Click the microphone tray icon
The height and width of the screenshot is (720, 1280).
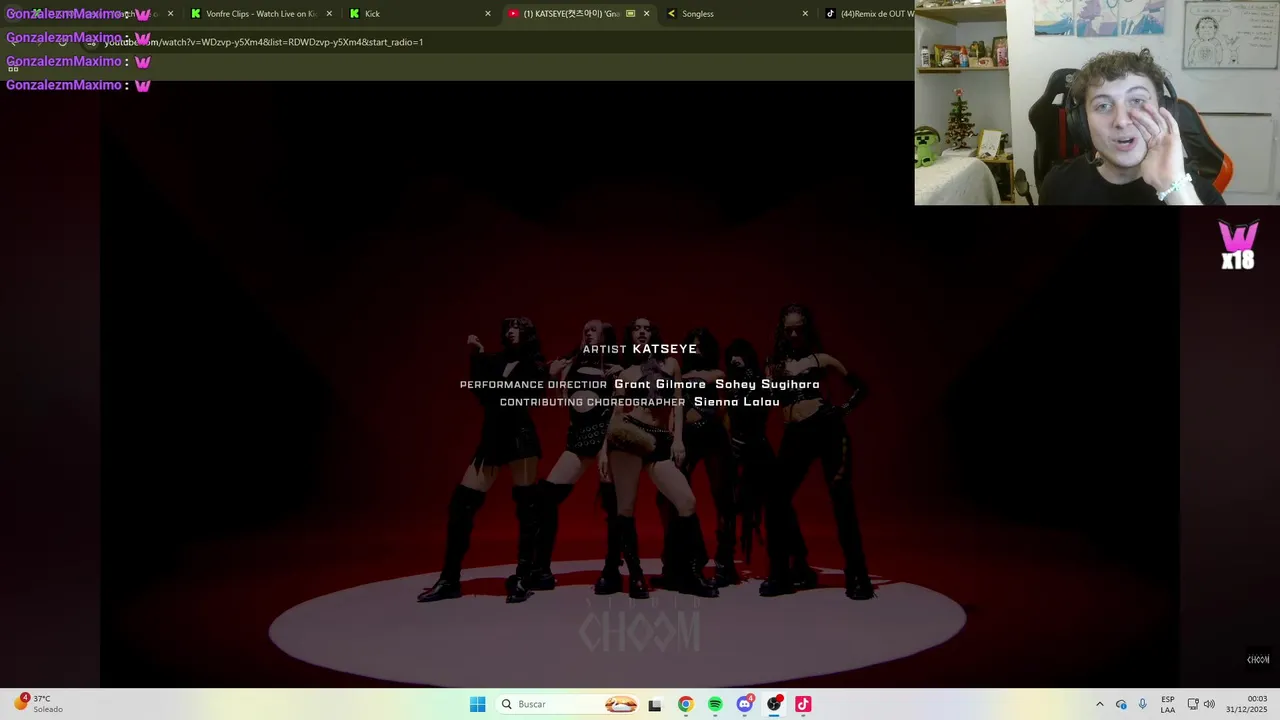point(1142,704)
